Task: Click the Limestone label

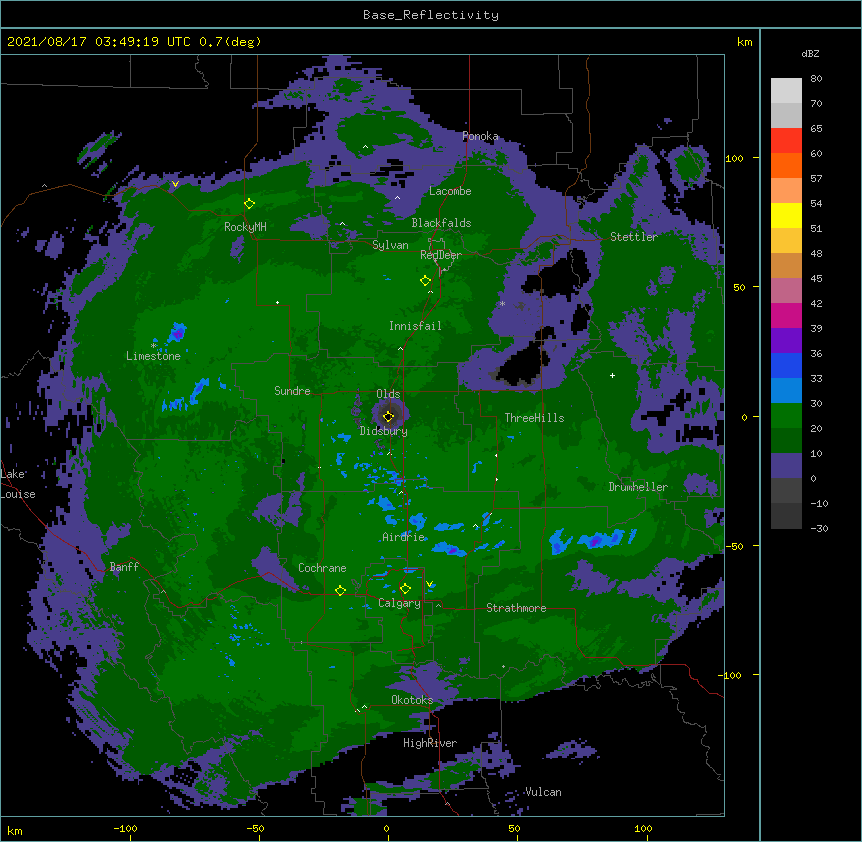Action: click(153, 356)
